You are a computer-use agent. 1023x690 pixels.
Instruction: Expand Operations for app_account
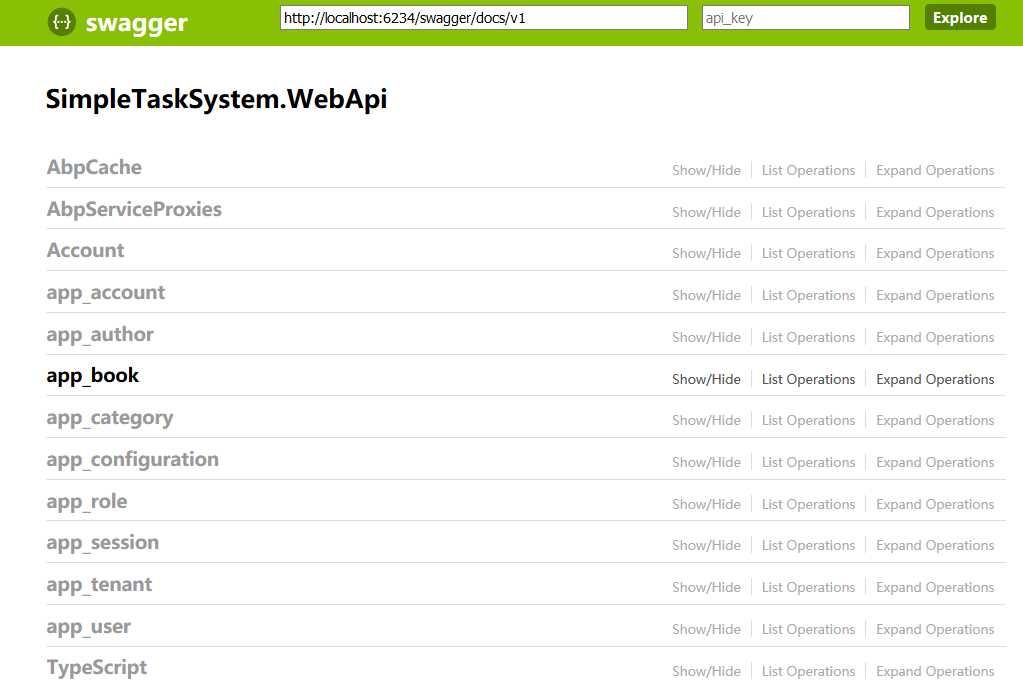pyautogui.click(x=935, y=295)
